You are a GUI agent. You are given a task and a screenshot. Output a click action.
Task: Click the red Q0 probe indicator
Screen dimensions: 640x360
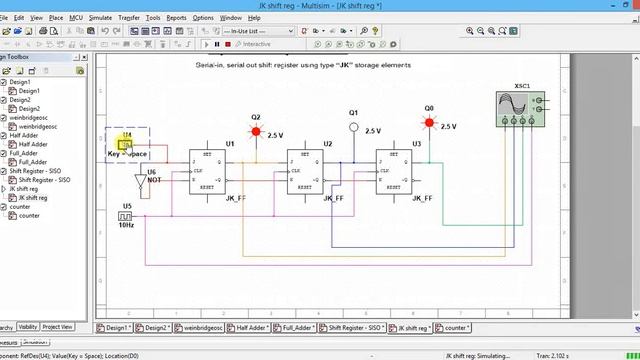click(429, 122)
